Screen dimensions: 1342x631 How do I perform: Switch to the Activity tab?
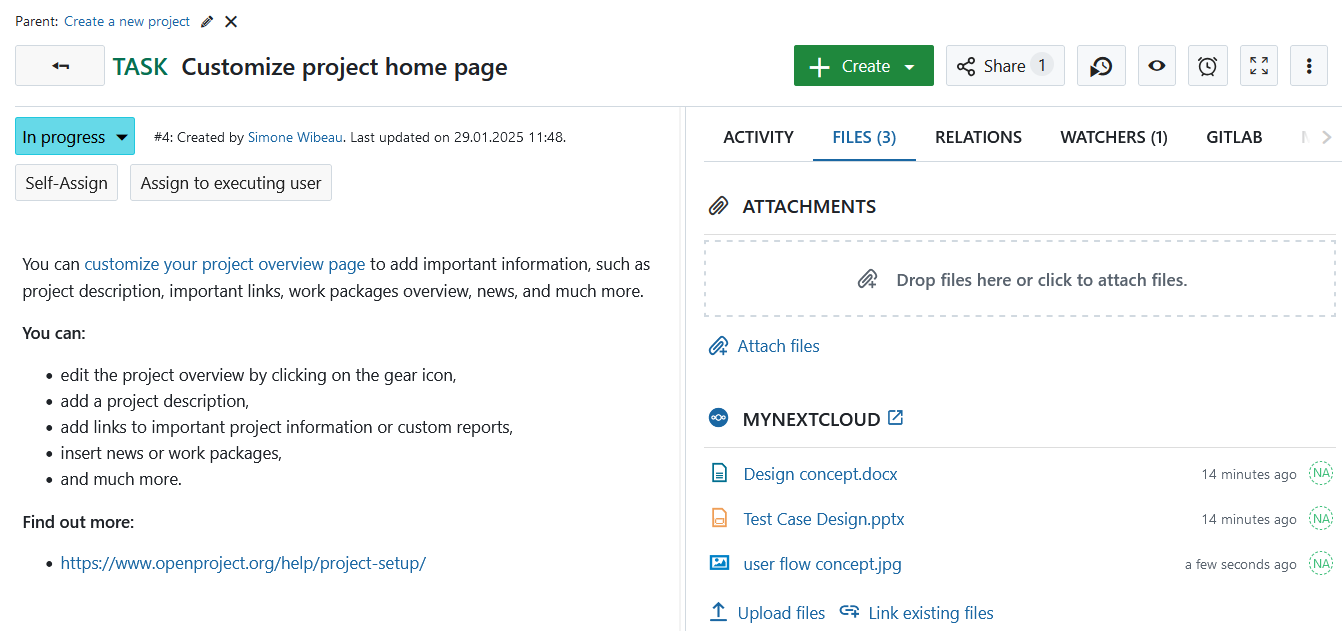(758, 137)
